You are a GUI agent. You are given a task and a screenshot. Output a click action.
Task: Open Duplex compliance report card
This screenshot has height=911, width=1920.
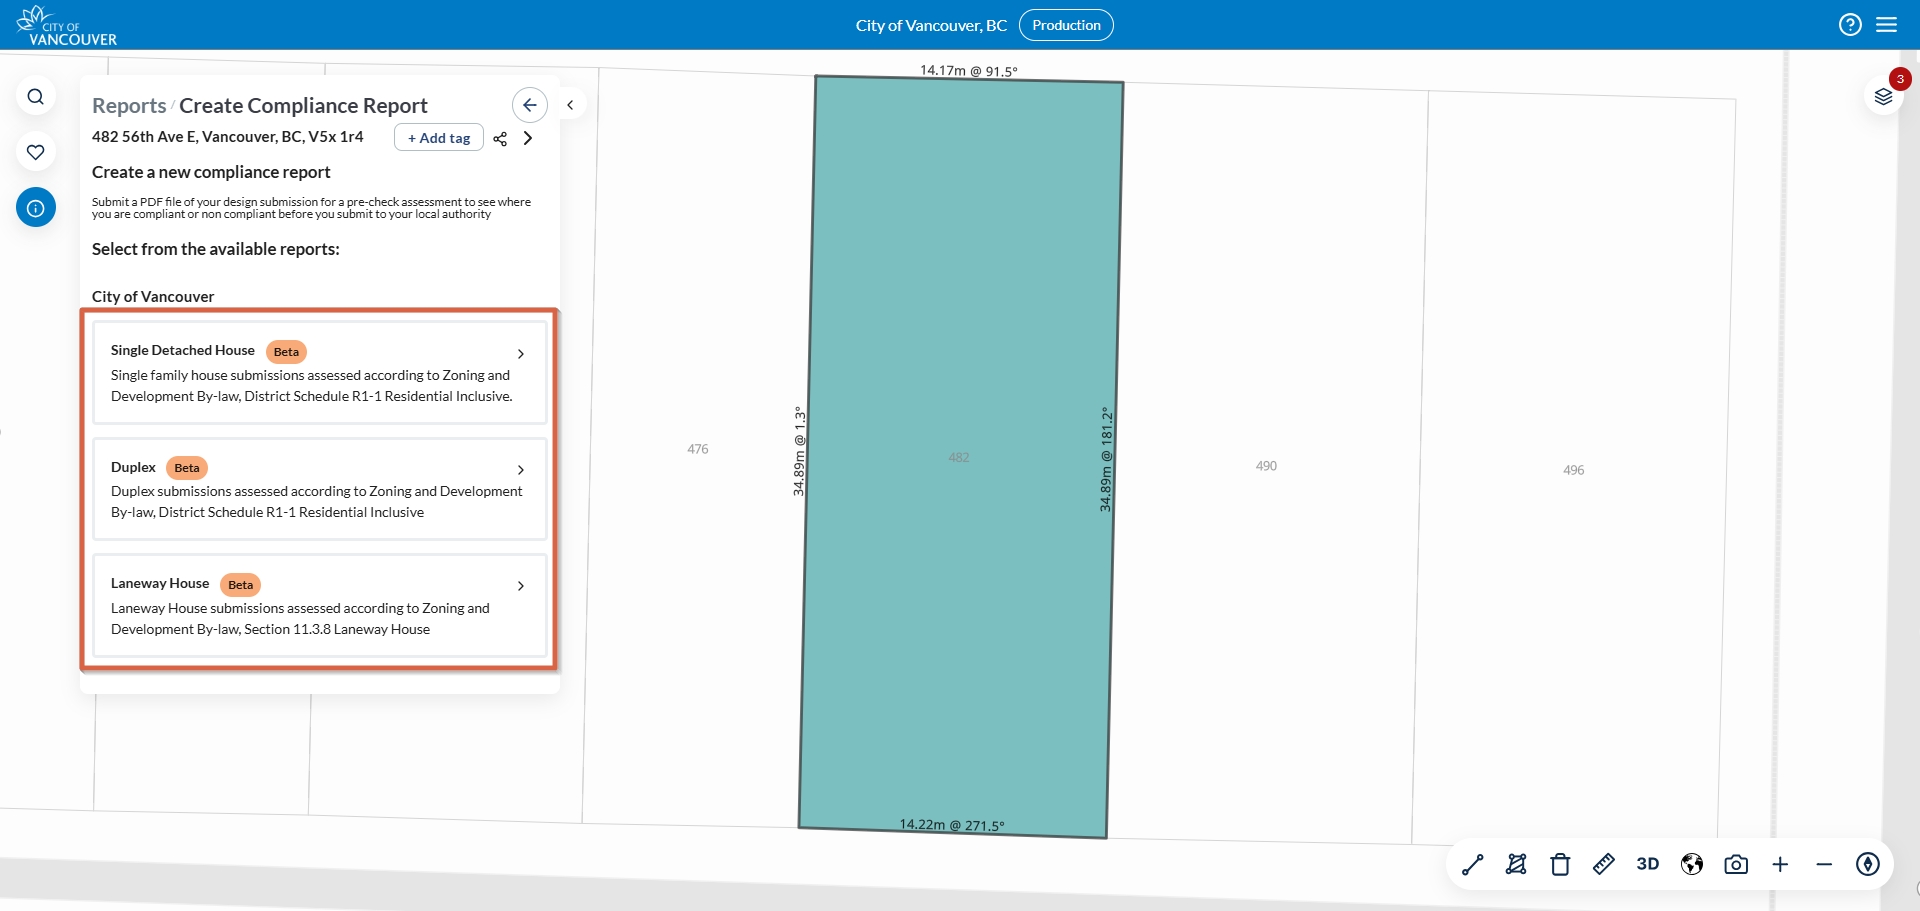320,489
